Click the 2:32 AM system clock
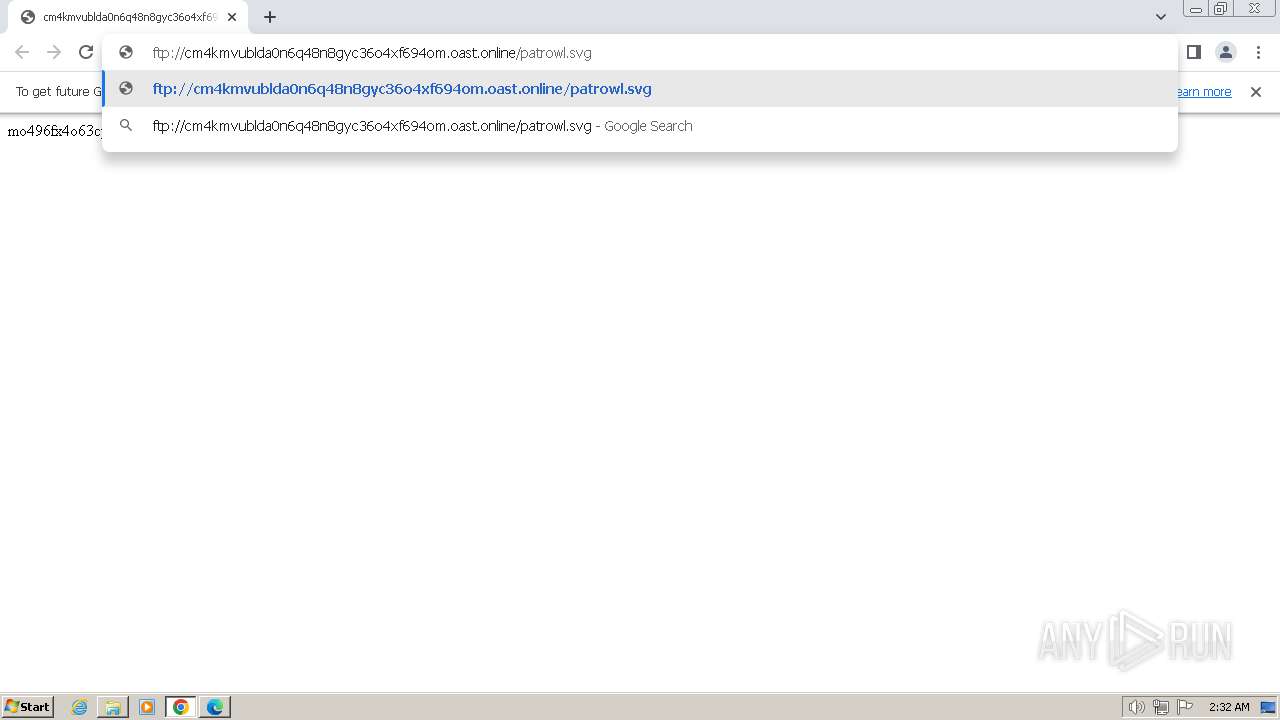Image resolution: width=1280 pixels, height=720 pixels. [1229, 707]
